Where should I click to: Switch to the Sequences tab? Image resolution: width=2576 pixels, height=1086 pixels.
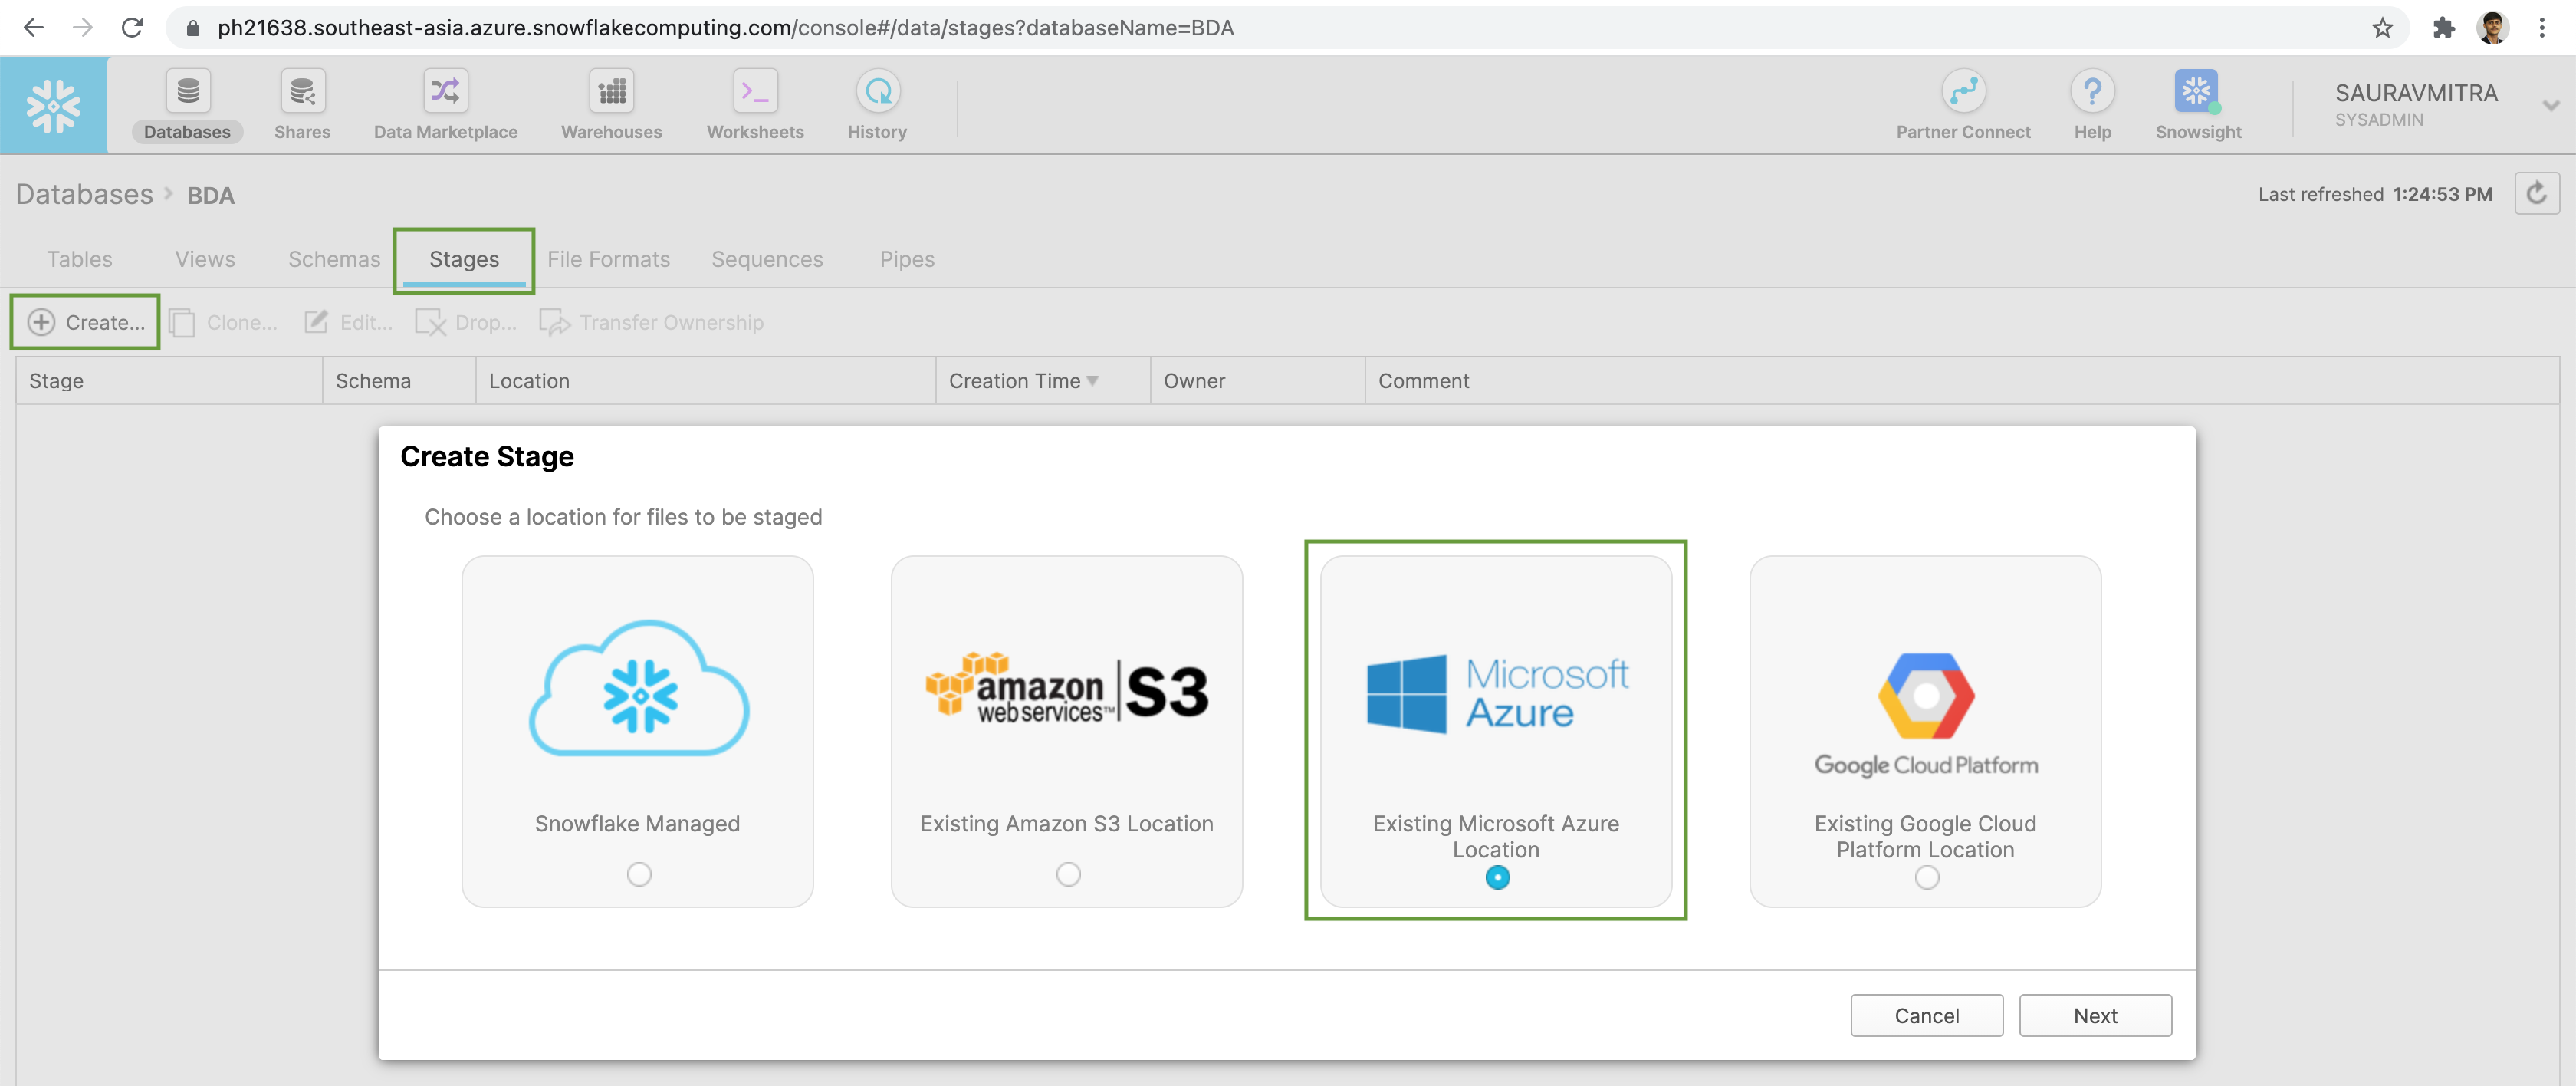point(767,259)
